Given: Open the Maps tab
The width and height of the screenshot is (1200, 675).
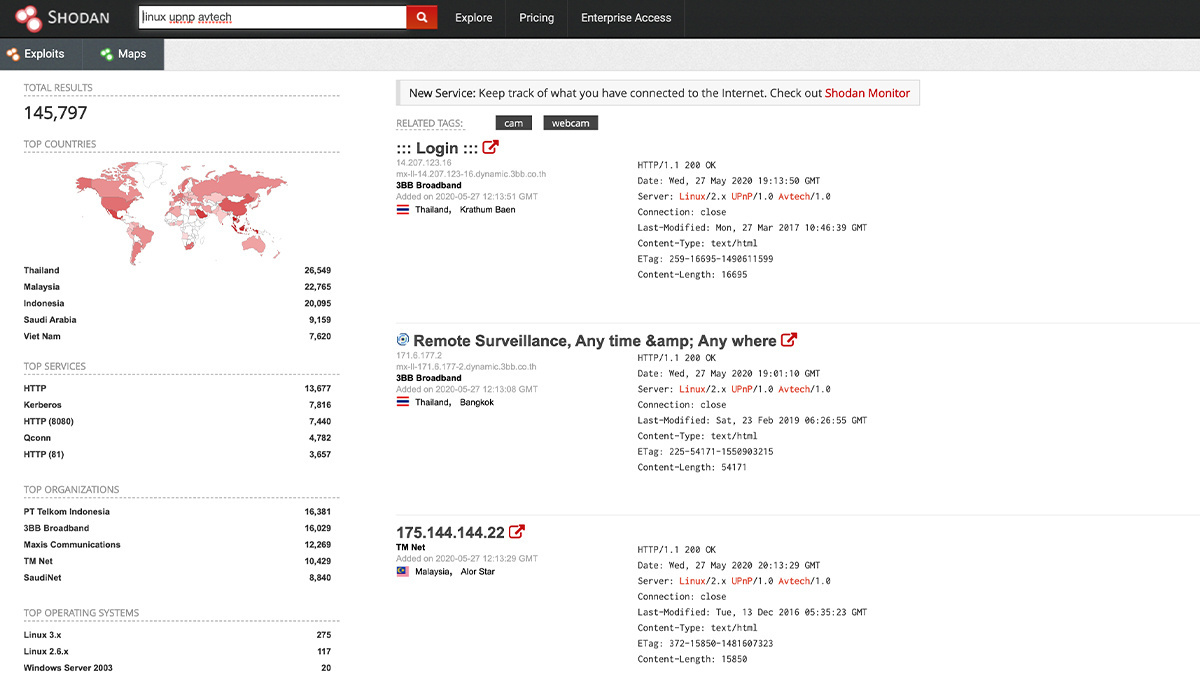Looking at the screenshot, I should [x=123, y=54].
